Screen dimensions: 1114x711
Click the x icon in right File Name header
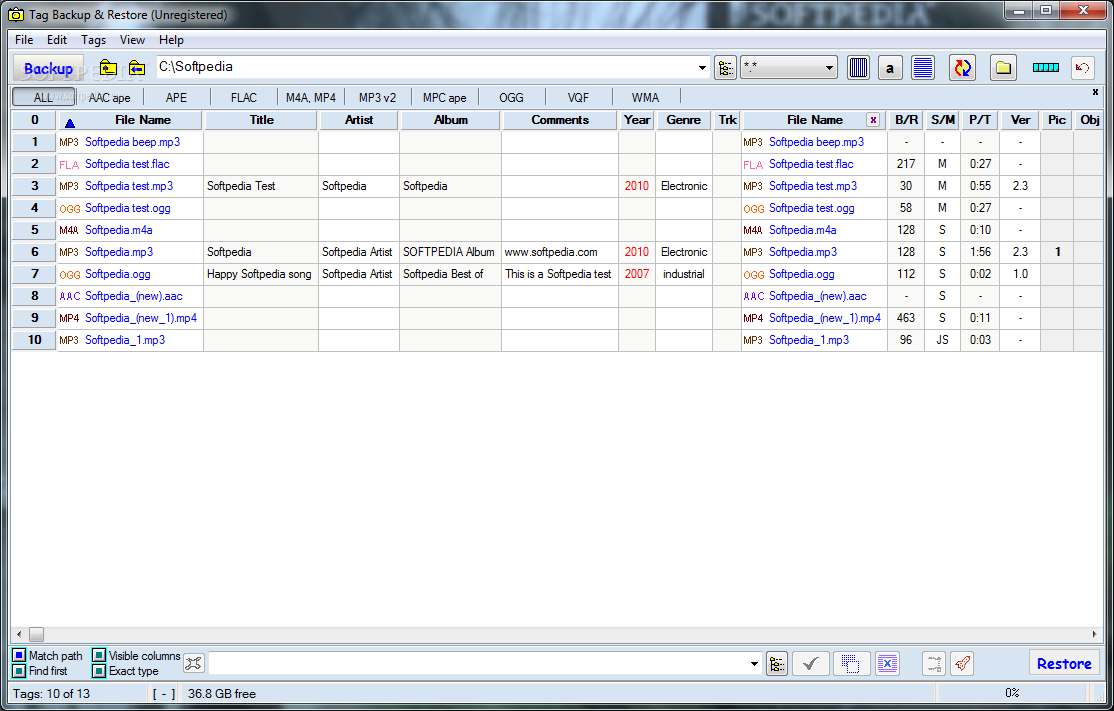(873, 120)
